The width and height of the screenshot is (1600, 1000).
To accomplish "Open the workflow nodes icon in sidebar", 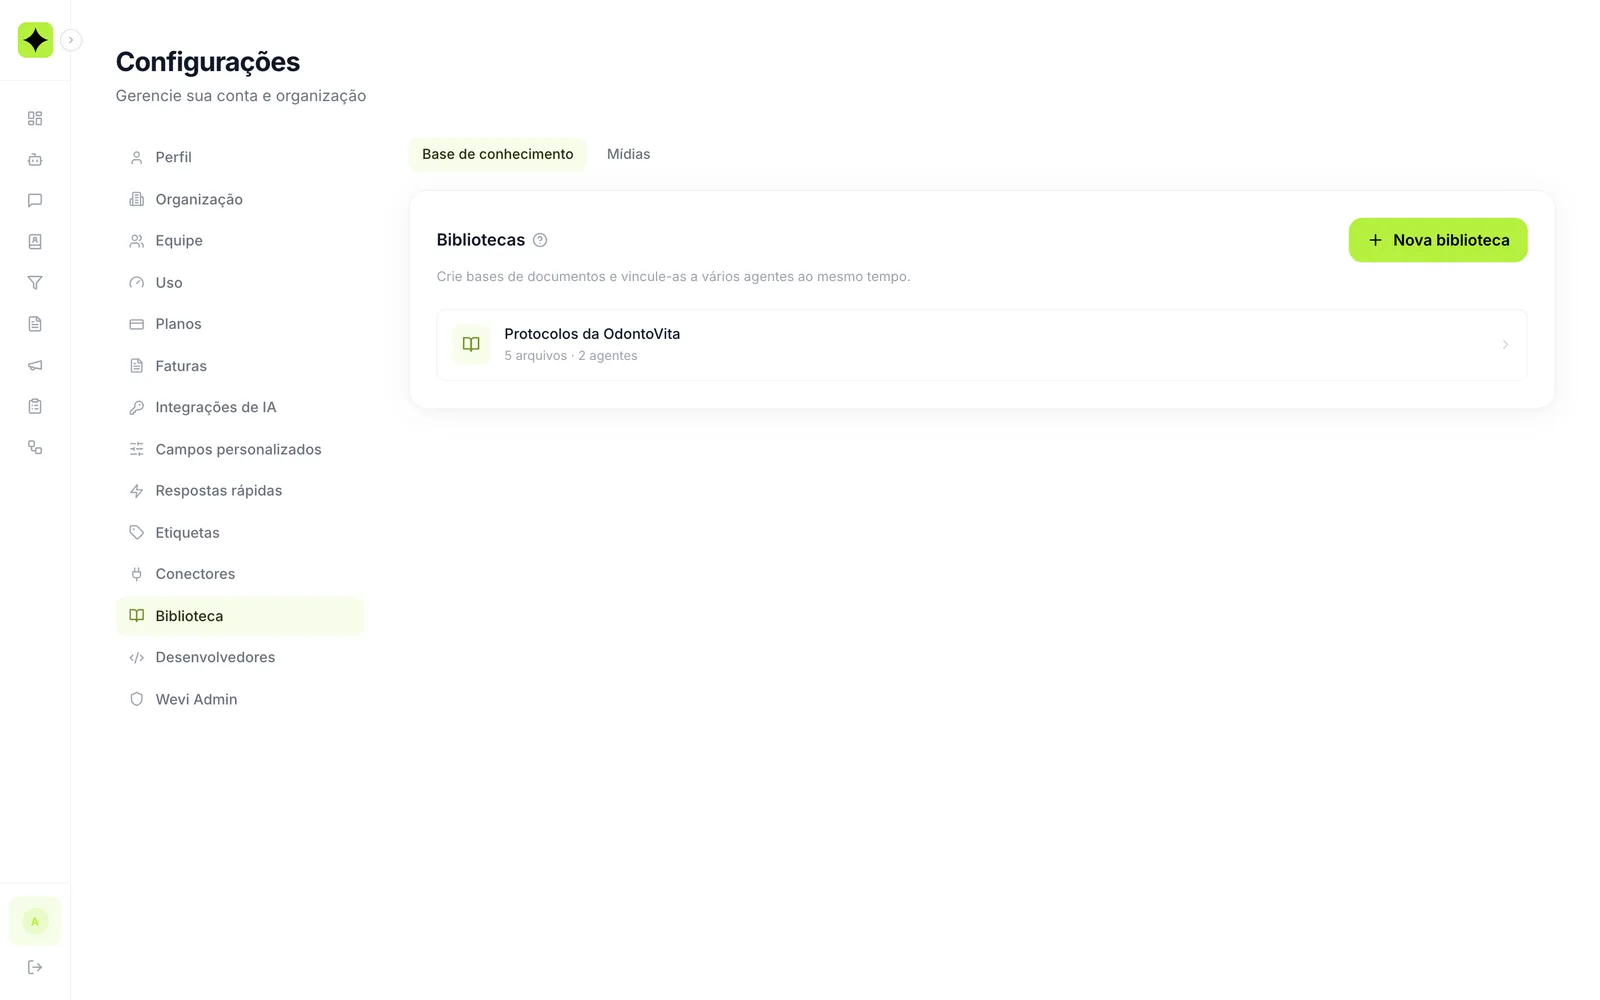I will 35,447.
